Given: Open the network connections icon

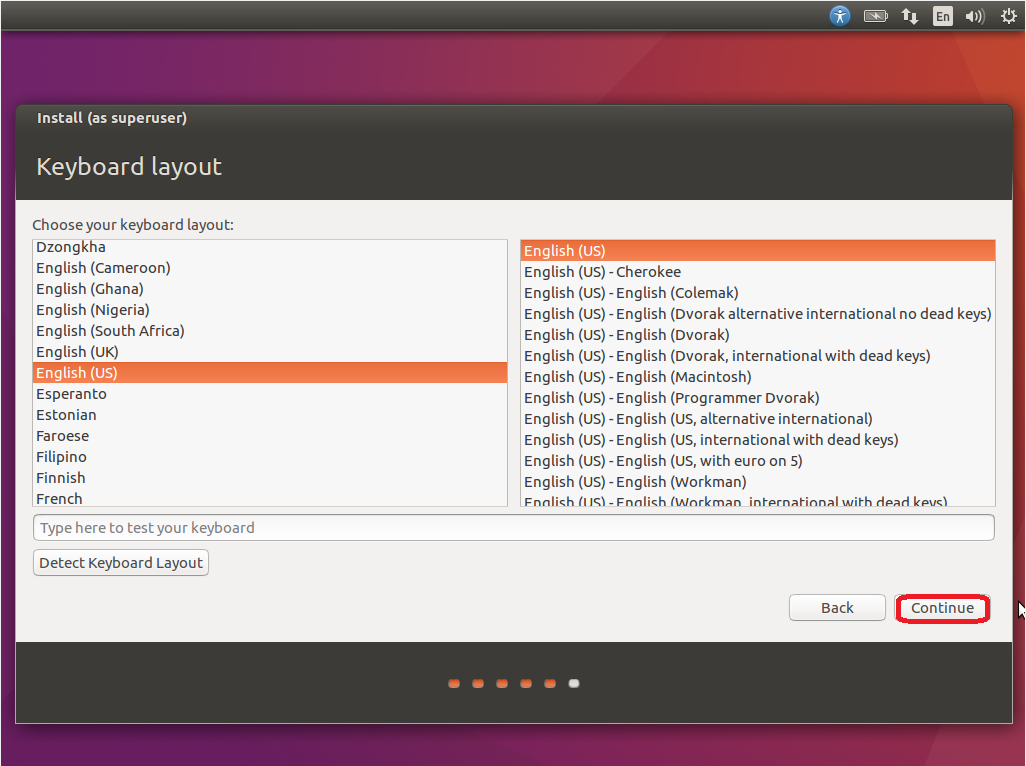Looking at the screenshot, I should pyautogui.click(x=910, y=16).
